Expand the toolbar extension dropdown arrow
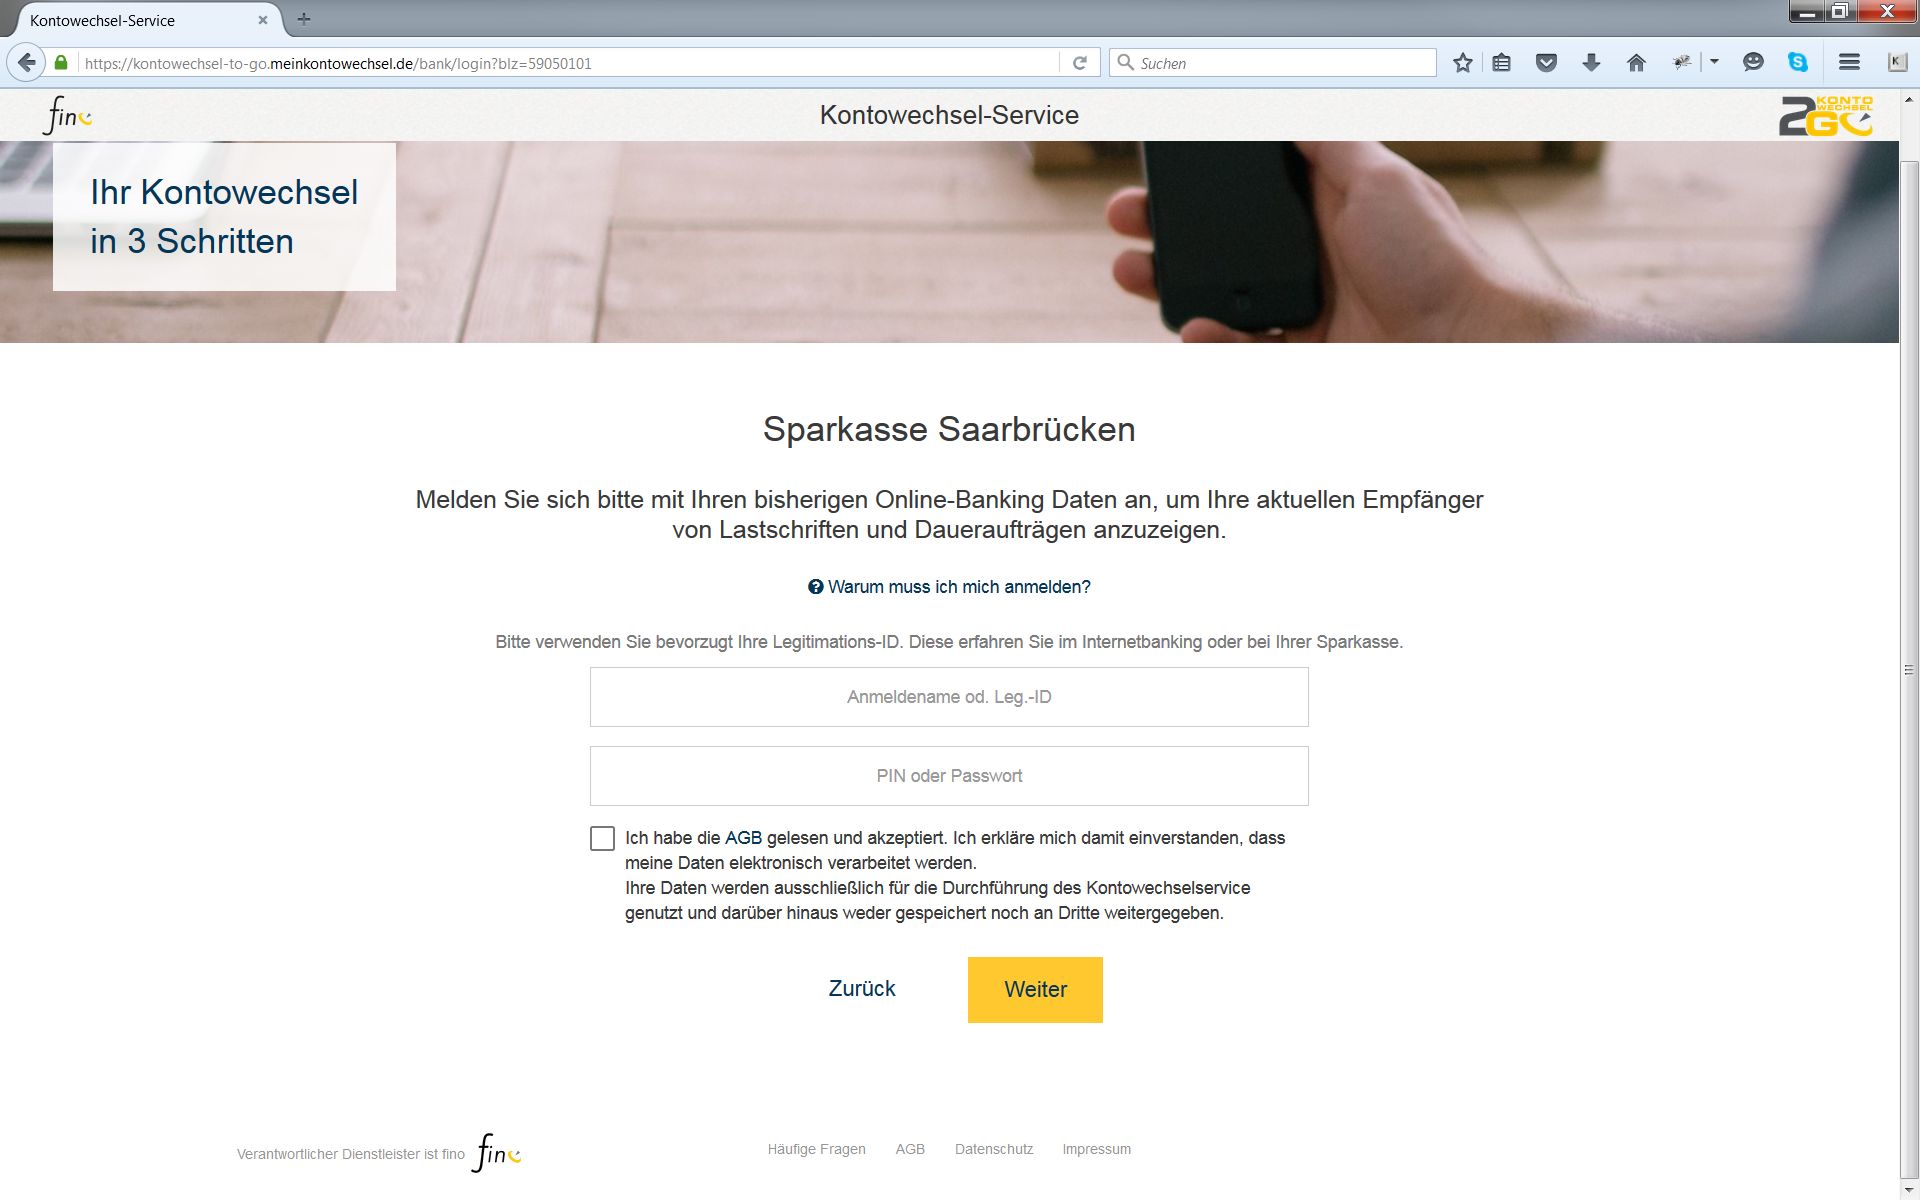This screenshot has height=1200, width=1920. (x=1714, y=62)
